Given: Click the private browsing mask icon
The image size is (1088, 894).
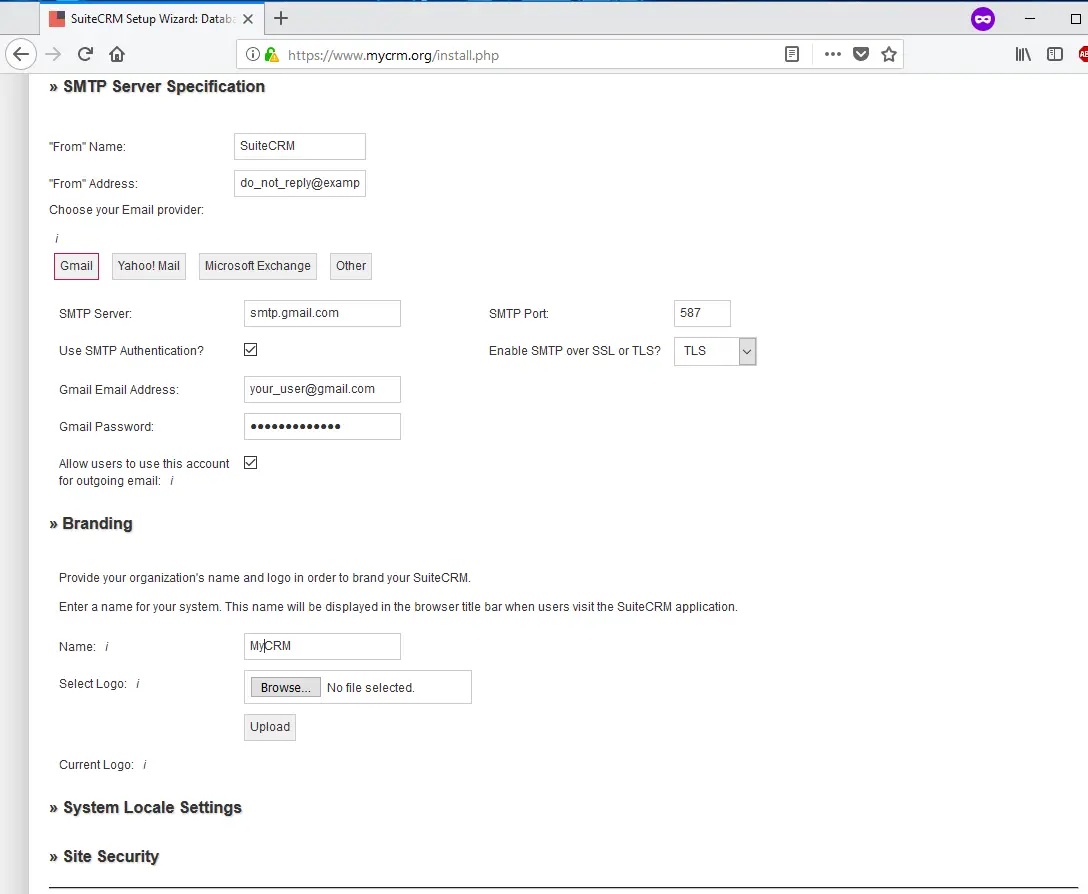Looking at the screenshot, I should tap(983, 19).
